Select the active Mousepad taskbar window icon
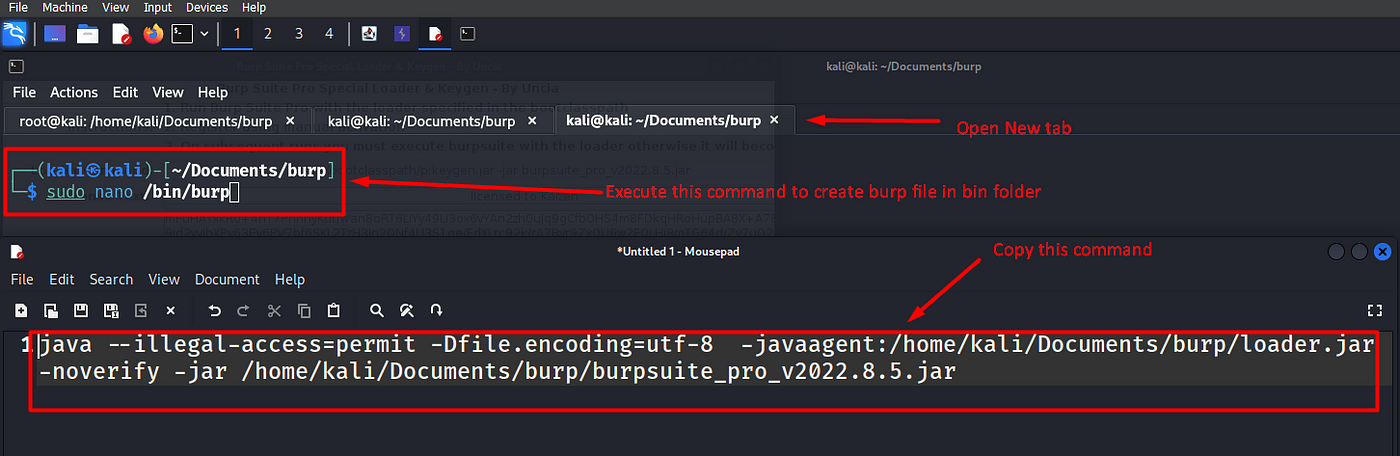The width and height of the screenshot is (1400, 456). click(435, 34)
